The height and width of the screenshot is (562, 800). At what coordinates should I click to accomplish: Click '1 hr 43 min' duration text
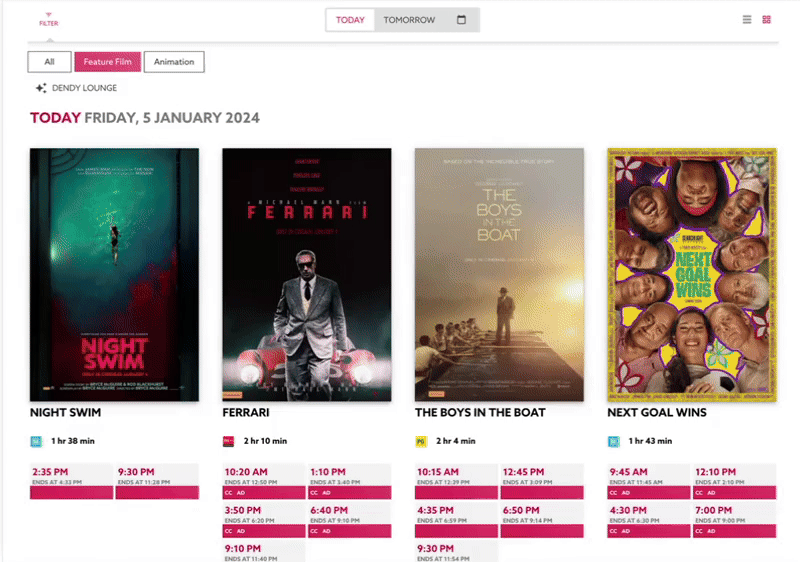650,441
